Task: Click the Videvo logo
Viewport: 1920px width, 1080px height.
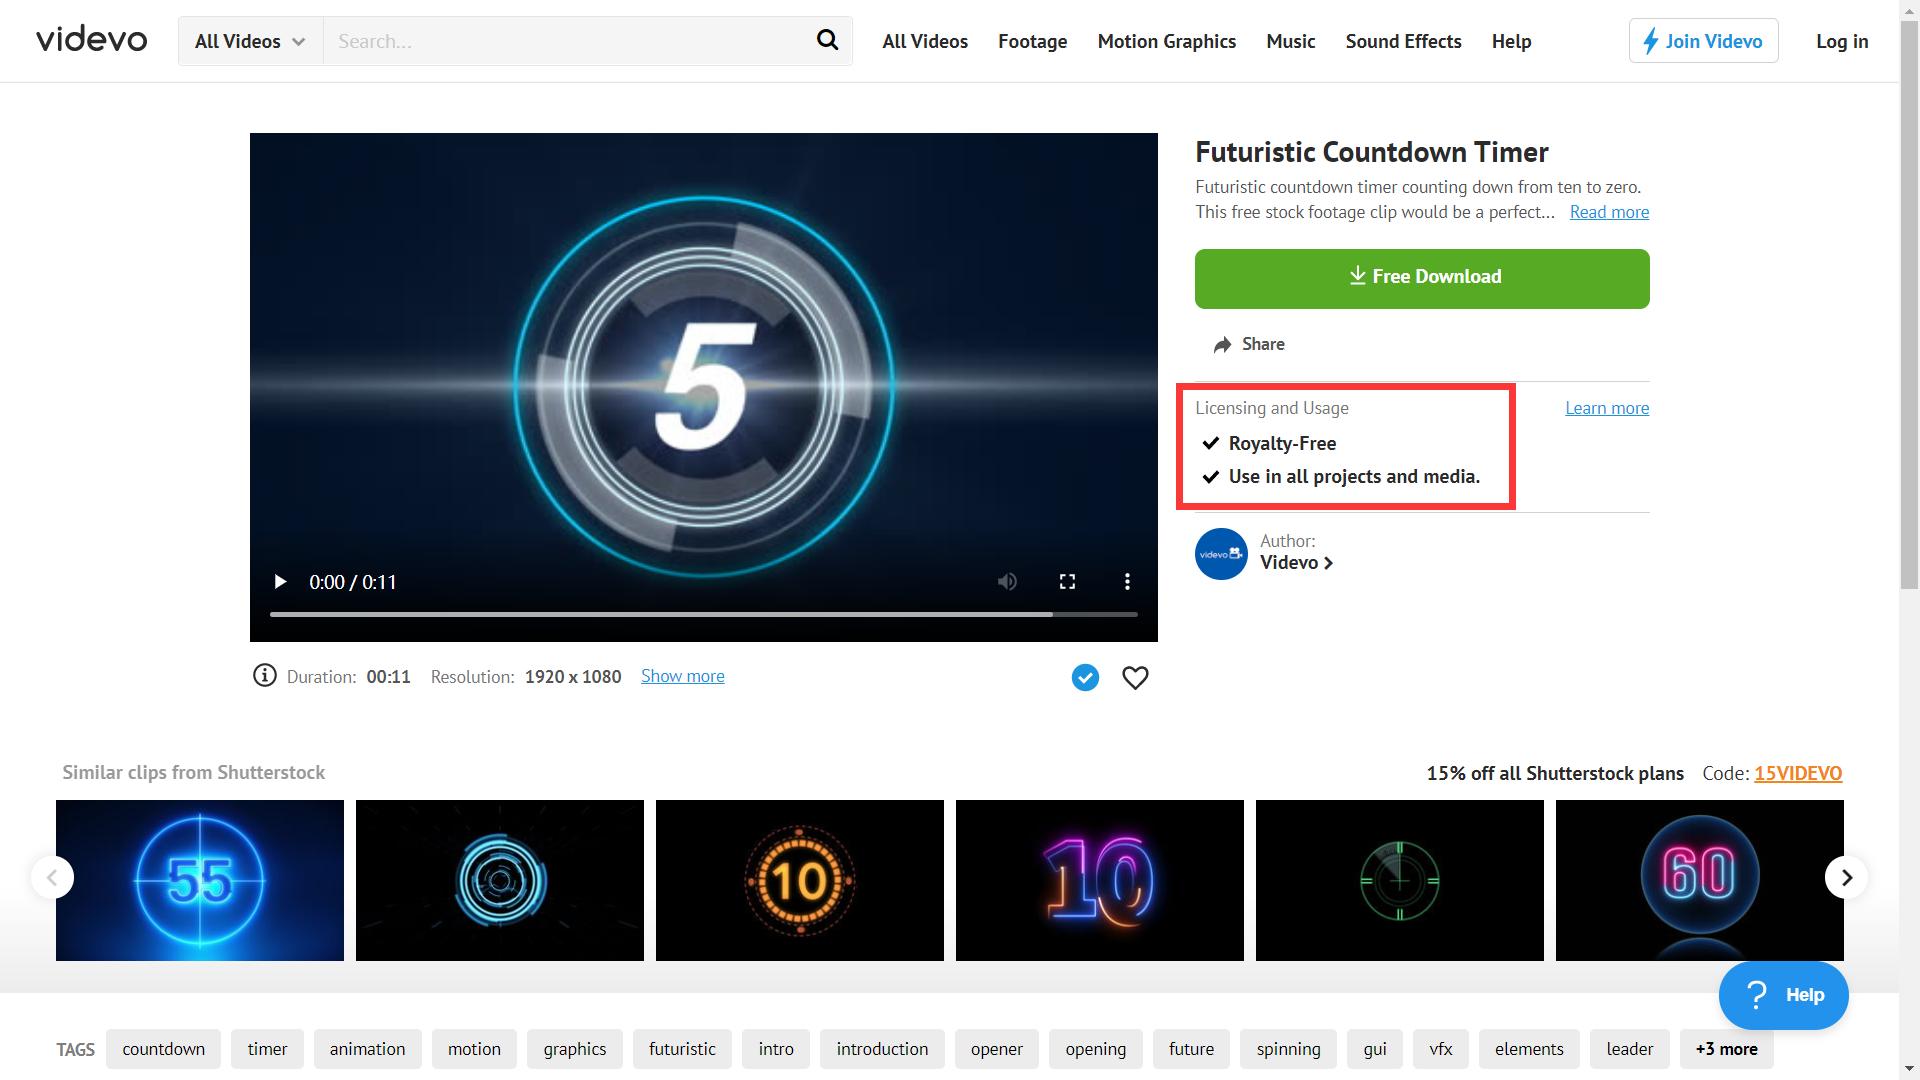Action: coord(92,40)
